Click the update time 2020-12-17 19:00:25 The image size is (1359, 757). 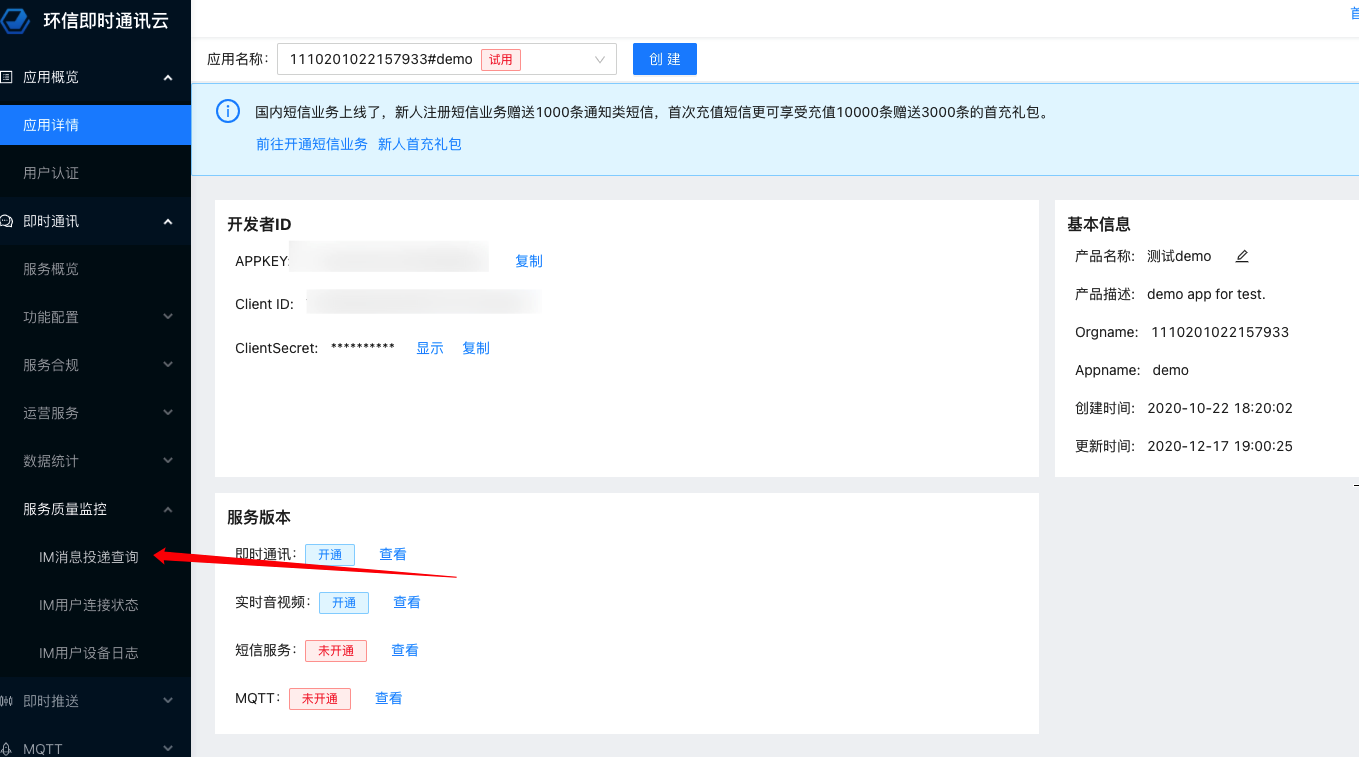tap(1220, 446)
